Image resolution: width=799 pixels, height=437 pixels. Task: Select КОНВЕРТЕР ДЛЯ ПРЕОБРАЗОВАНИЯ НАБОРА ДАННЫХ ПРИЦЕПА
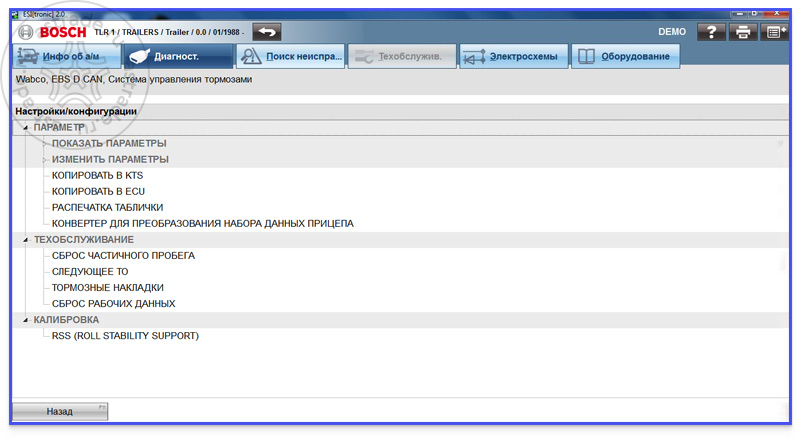pos(203,224)
